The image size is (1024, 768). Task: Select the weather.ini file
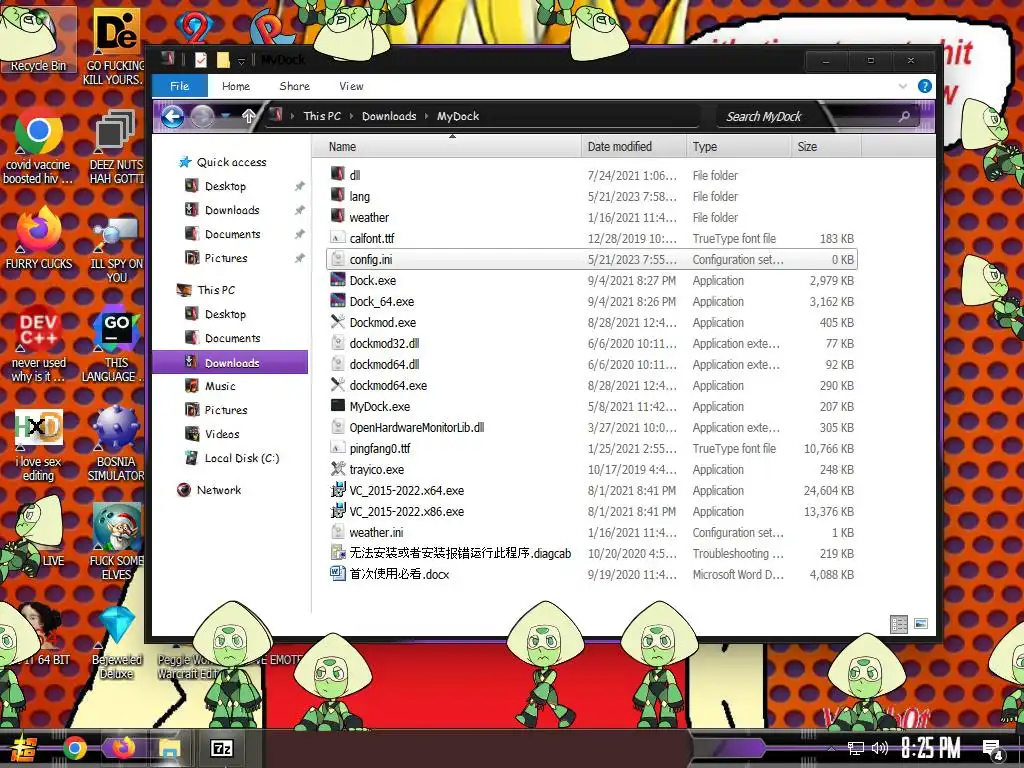376,532
